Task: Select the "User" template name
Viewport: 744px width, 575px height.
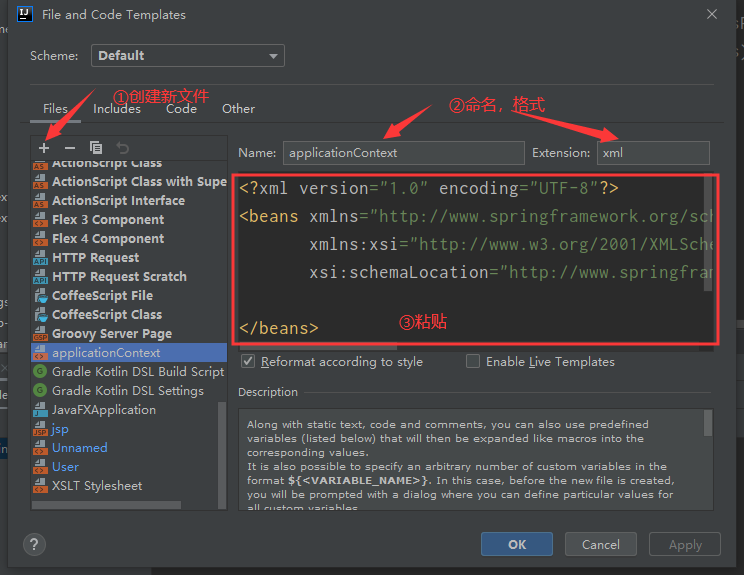Action: [x=65, y=467]
